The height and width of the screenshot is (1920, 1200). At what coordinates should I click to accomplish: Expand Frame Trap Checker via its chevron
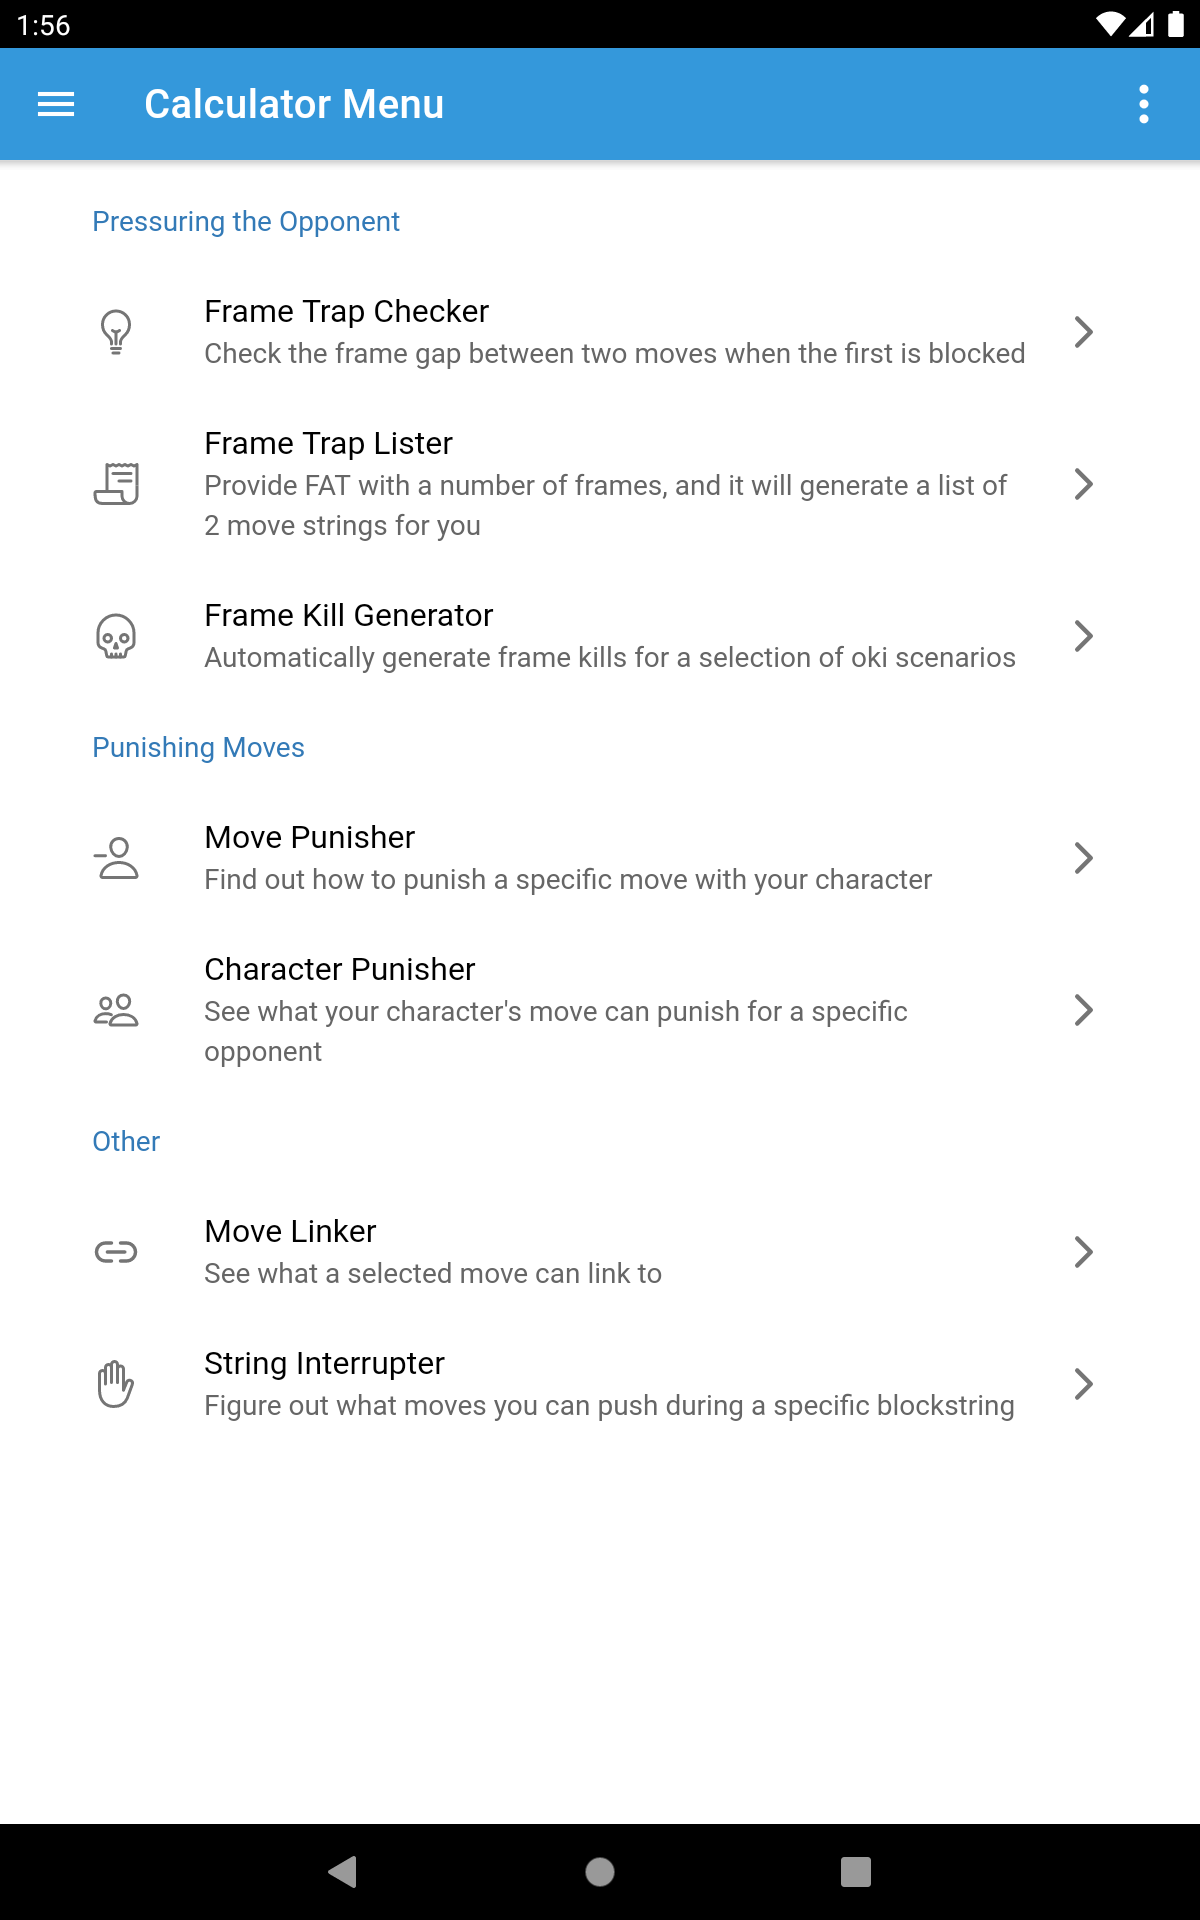[1083, 332]
